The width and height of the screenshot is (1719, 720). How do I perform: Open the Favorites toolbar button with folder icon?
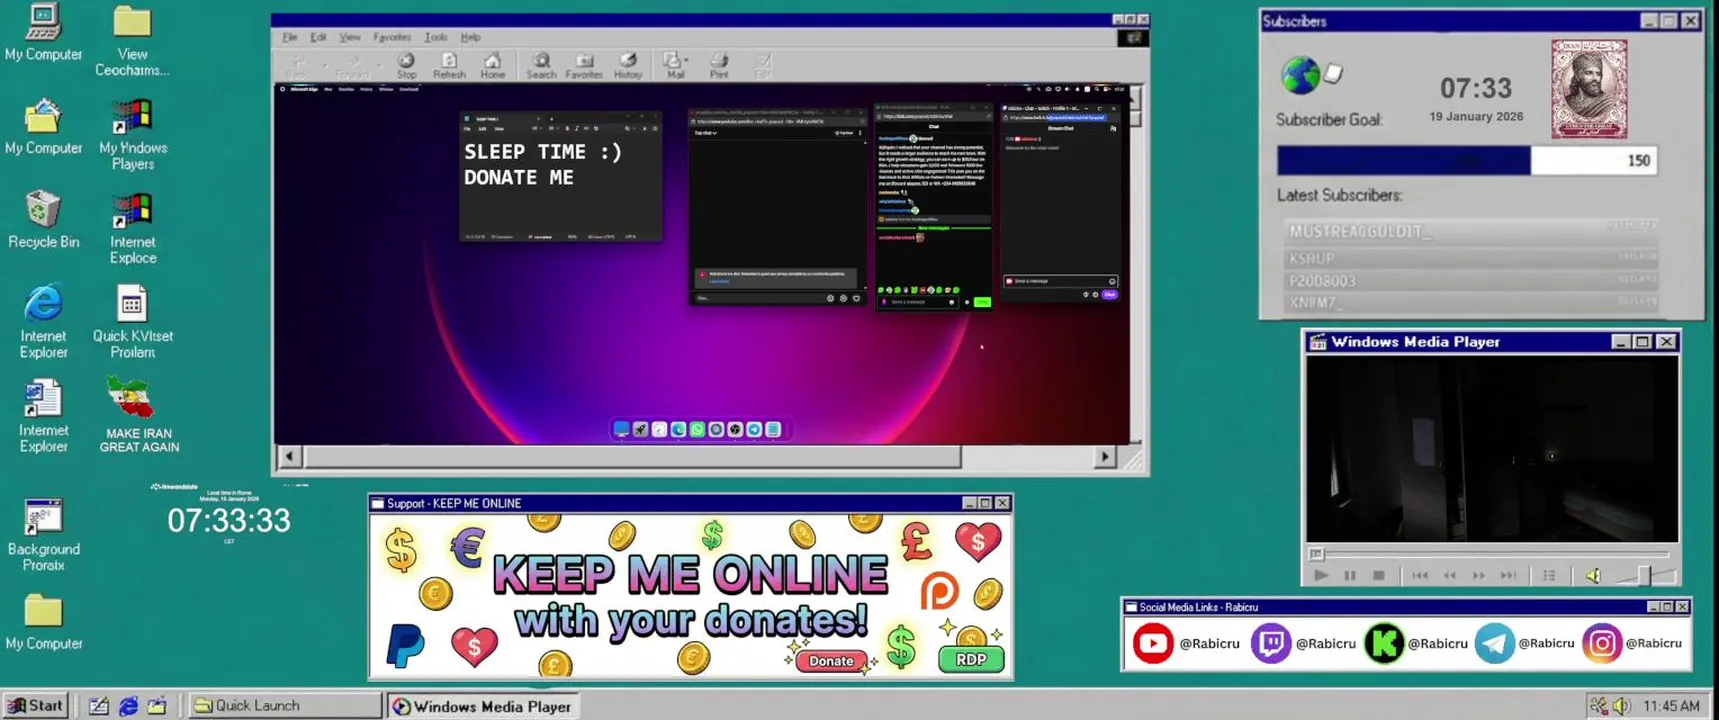[584, 66]
